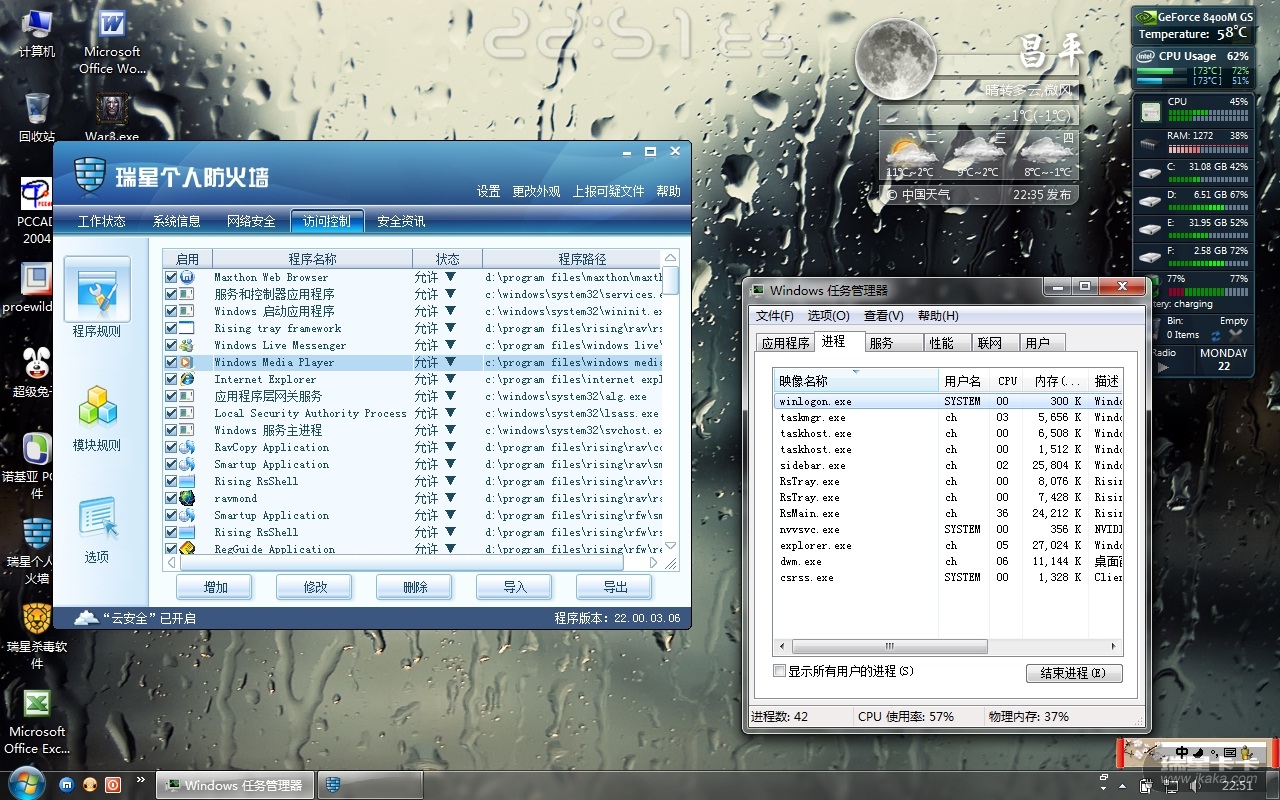Switch to the 网络安全 tab
Screen dimensions: 1280x800
[x=251, y=221]
